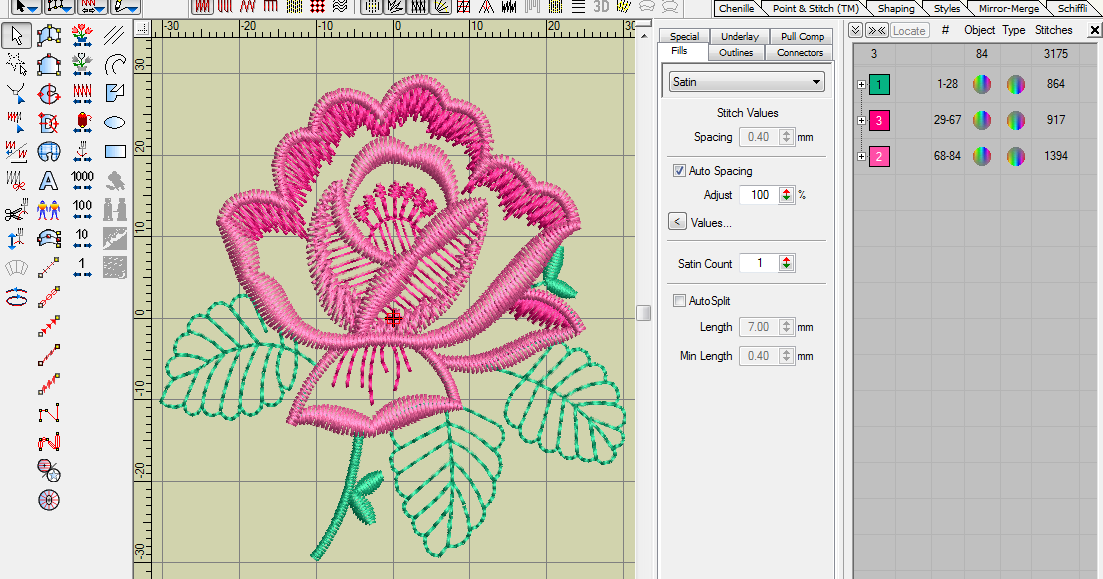
Task: Click the 10 stitches navigation icon
Action: 82,238
